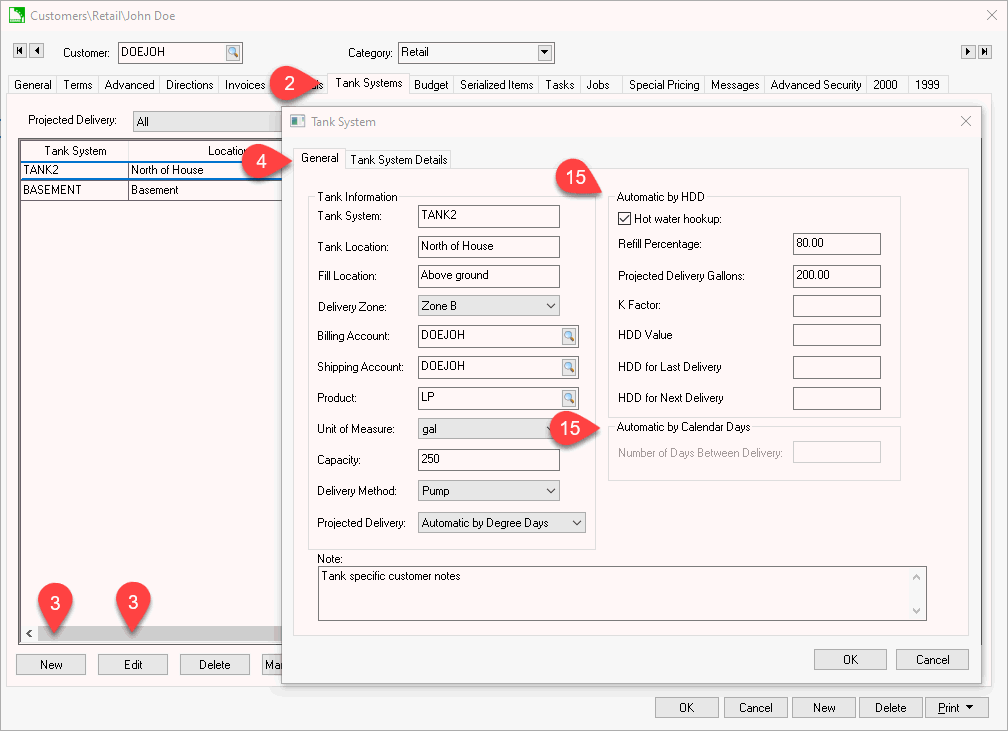Select the Serialized Items tab
Screen dimensions: 1008x731
point(496,85)
